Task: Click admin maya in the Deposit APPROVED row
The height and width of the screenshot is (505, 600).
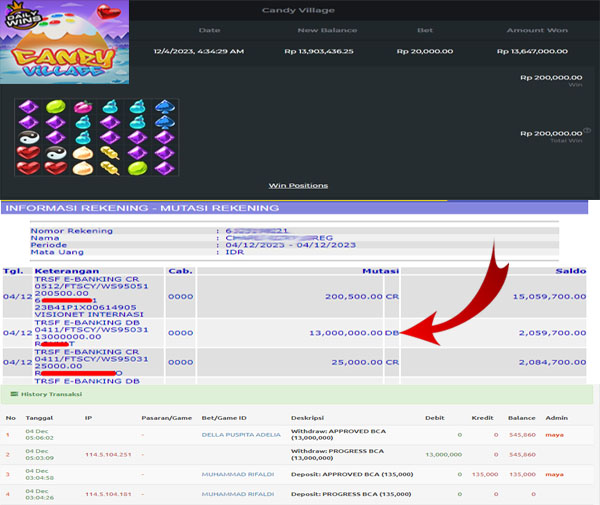Action: (x=554, y=474)
